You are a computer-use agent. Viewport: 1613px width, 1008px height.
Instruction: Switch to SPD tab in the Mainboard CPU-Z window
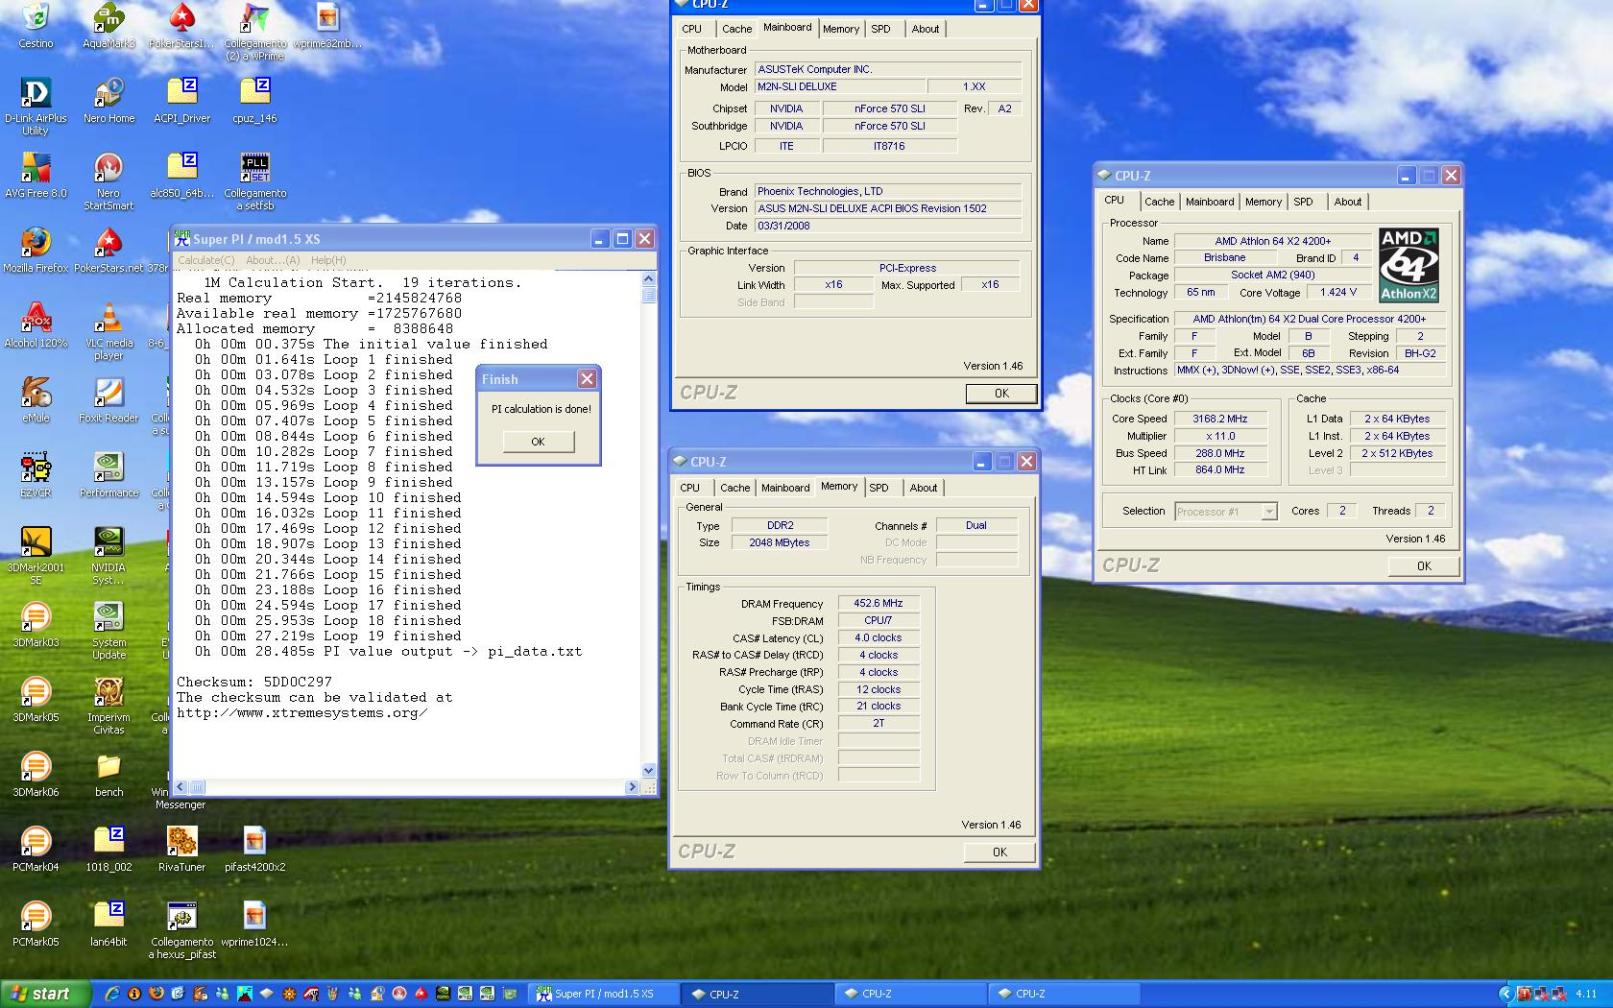tap(880, 29)
